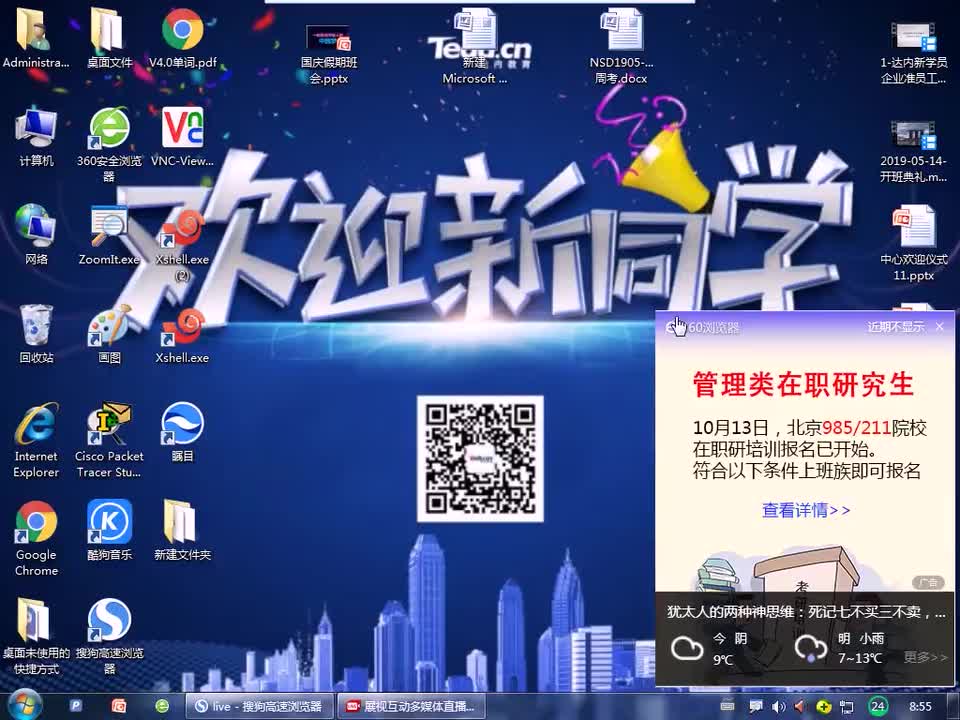Screen dimensions: 960x720
Task: Open 桌面未使用的快捷方式 folder
Action: click(x=36, y=637)
